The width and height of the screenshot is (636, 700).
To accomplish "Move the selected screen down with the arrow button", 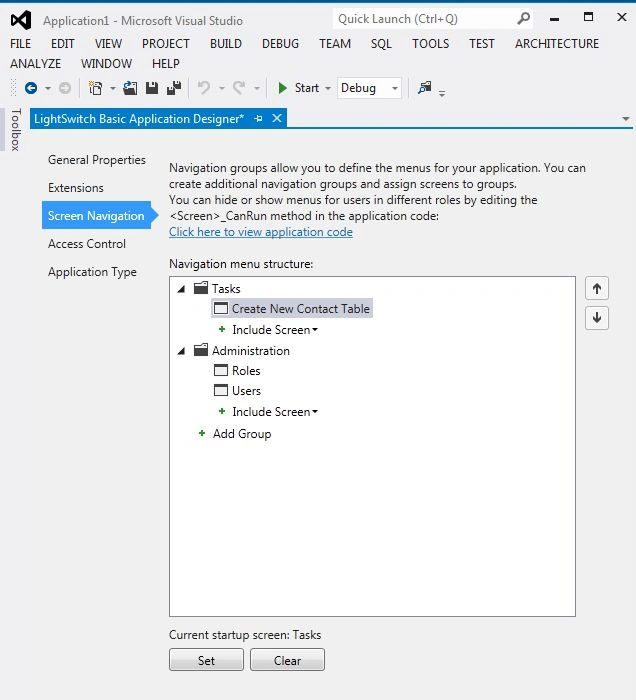I will [x=597, y=317].
